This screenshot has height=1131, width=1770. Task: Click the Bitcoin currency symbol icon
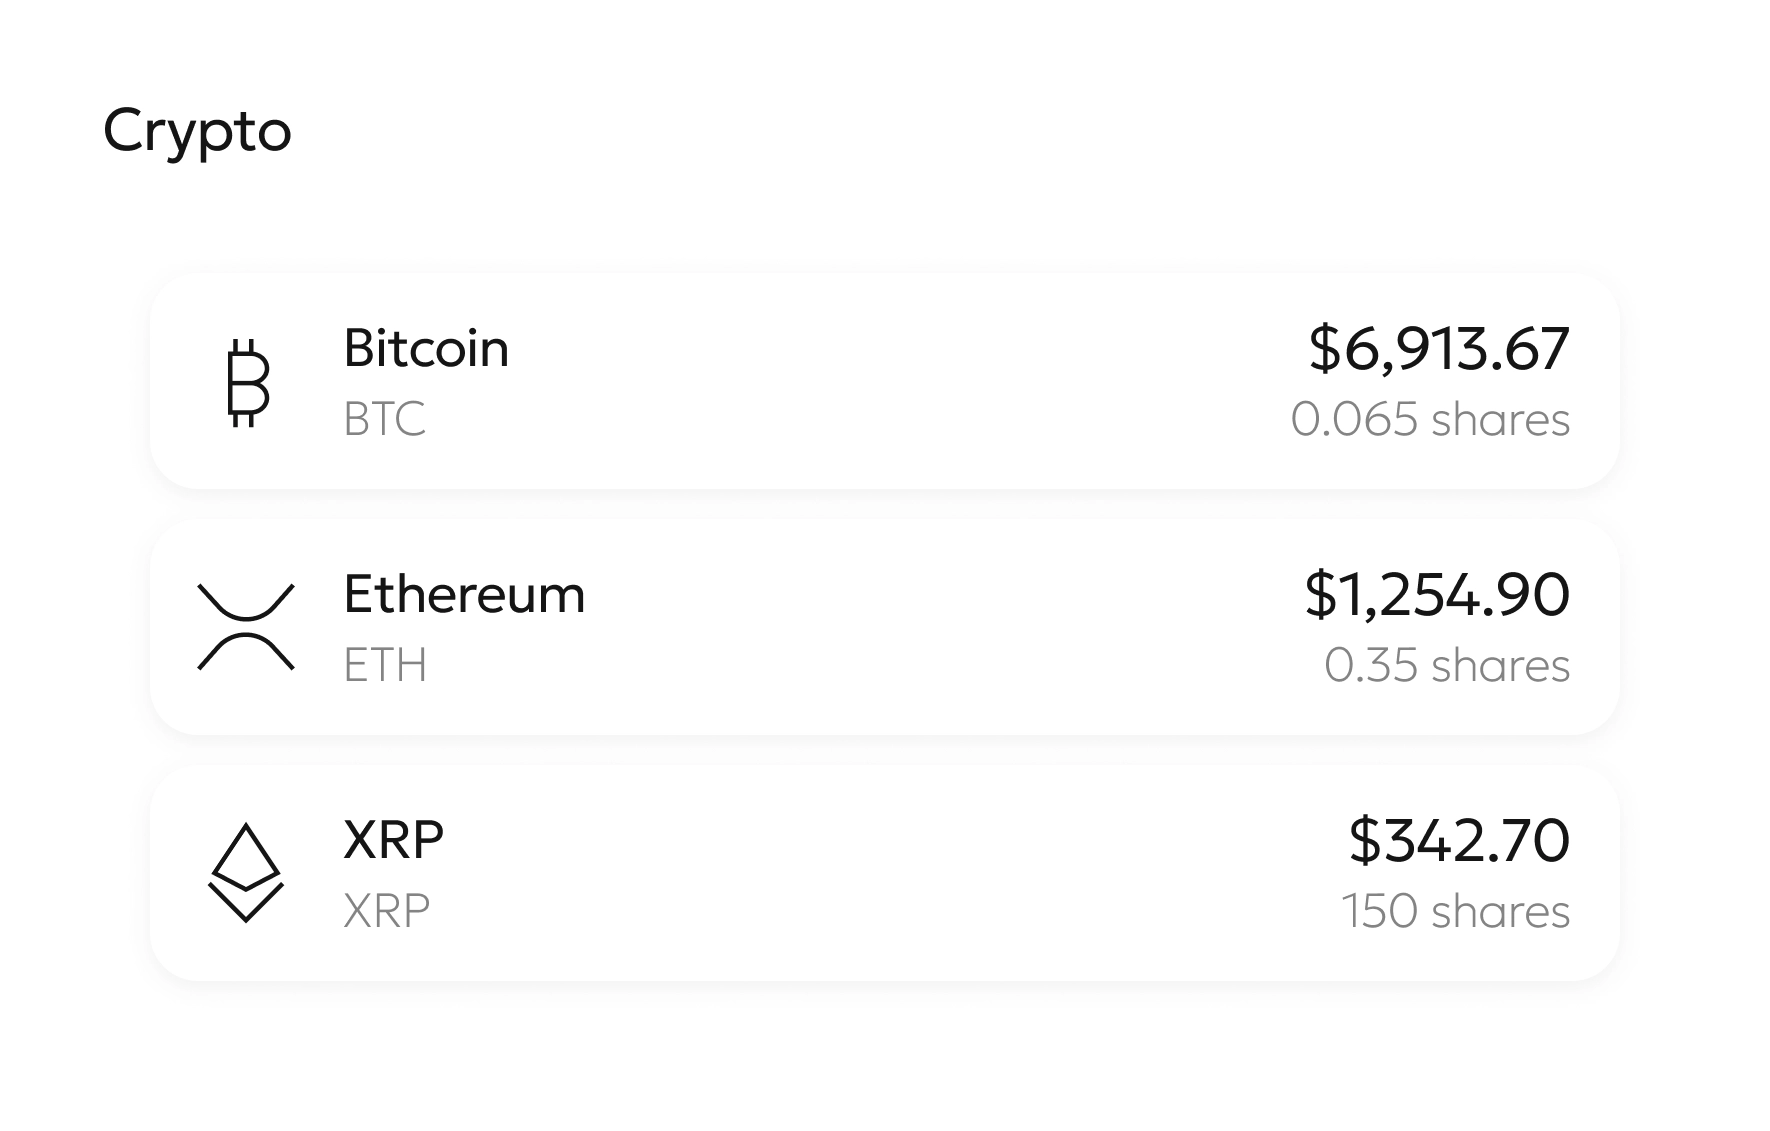[247, 383]
